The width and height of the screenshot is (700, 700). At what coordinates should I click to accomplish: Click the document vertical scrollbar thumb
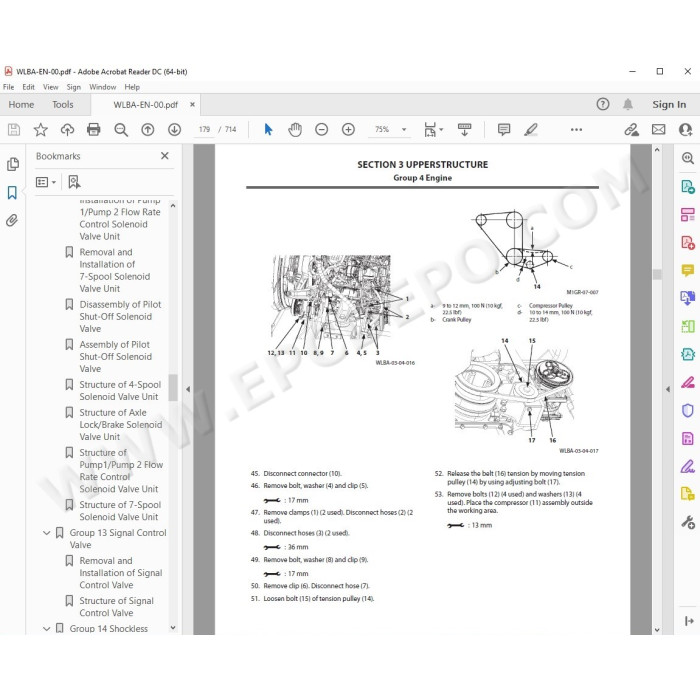pos(657,274)
